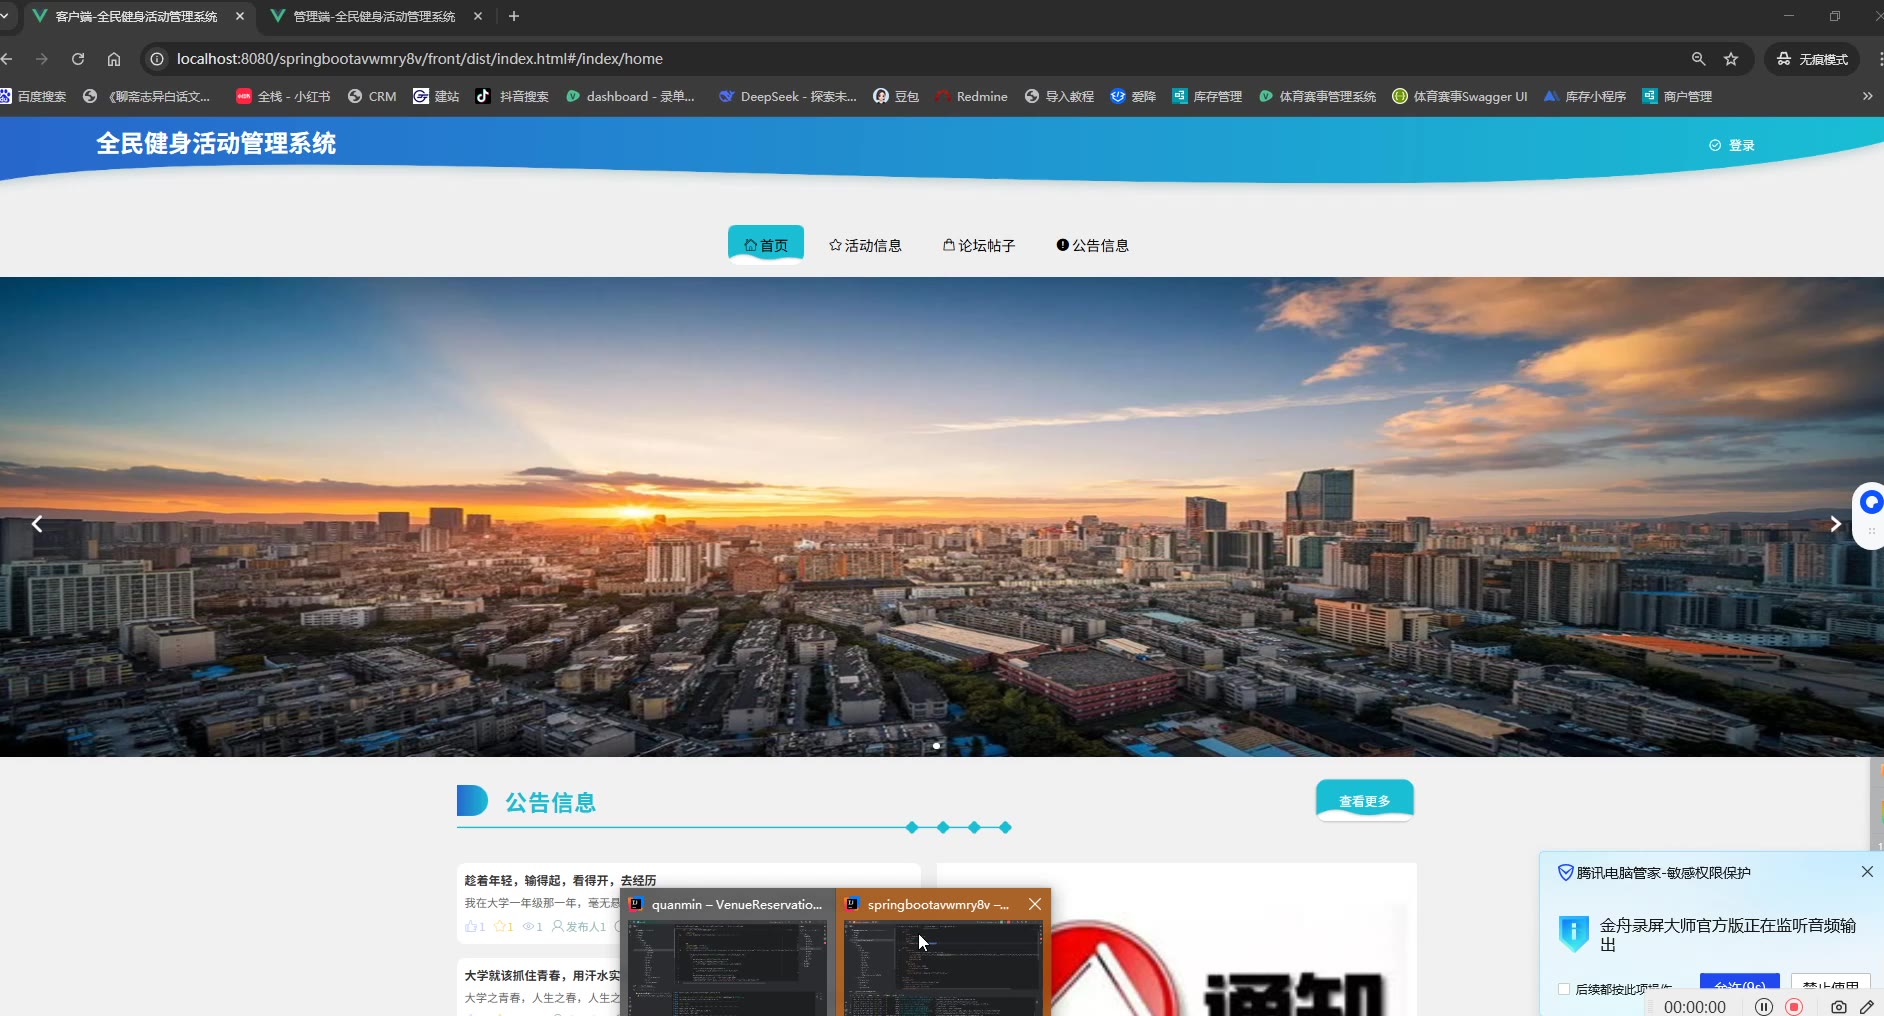Open the 通知 announcement image

[x=1176, y=940]
